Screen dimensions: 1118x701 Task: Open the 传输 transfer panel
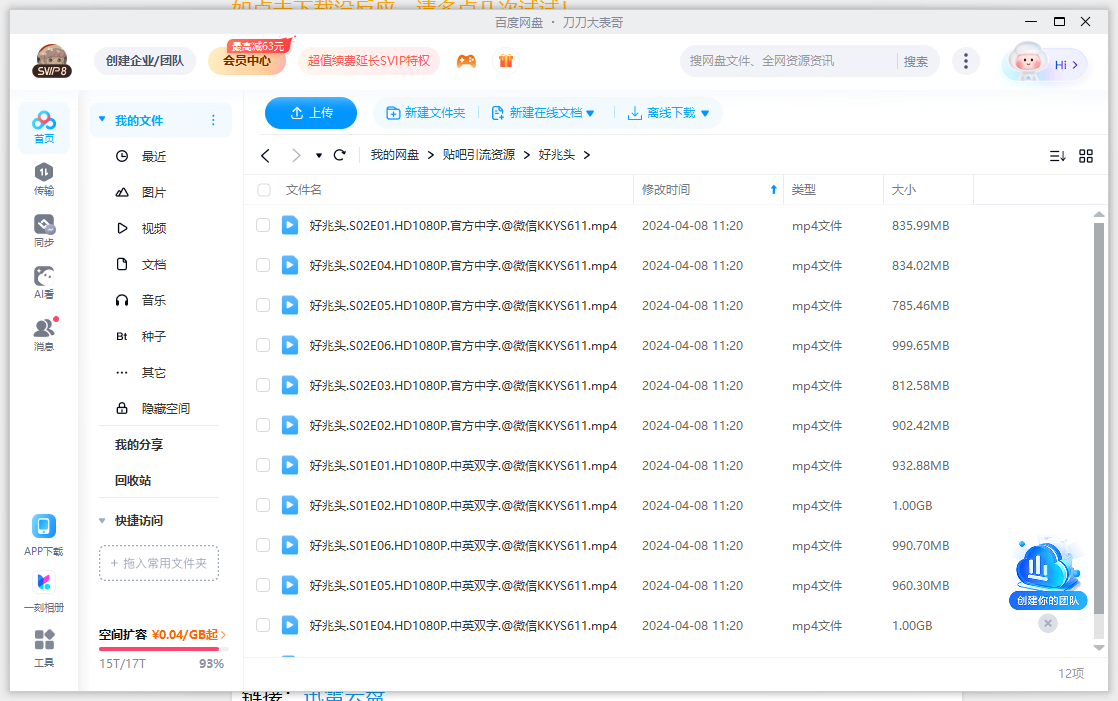click(x=43, y=179)
